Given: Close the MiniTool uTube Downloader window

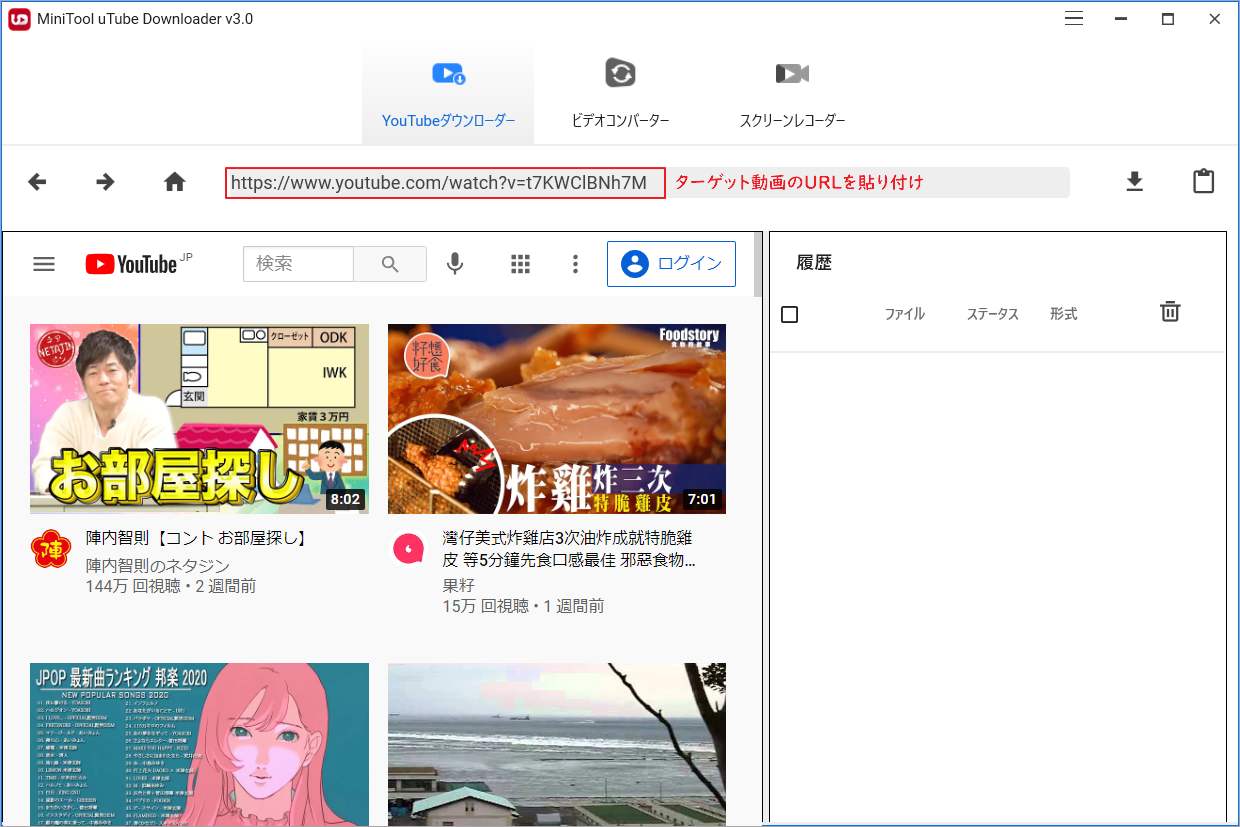Looking at the screenshot, I should point(1215,19).
